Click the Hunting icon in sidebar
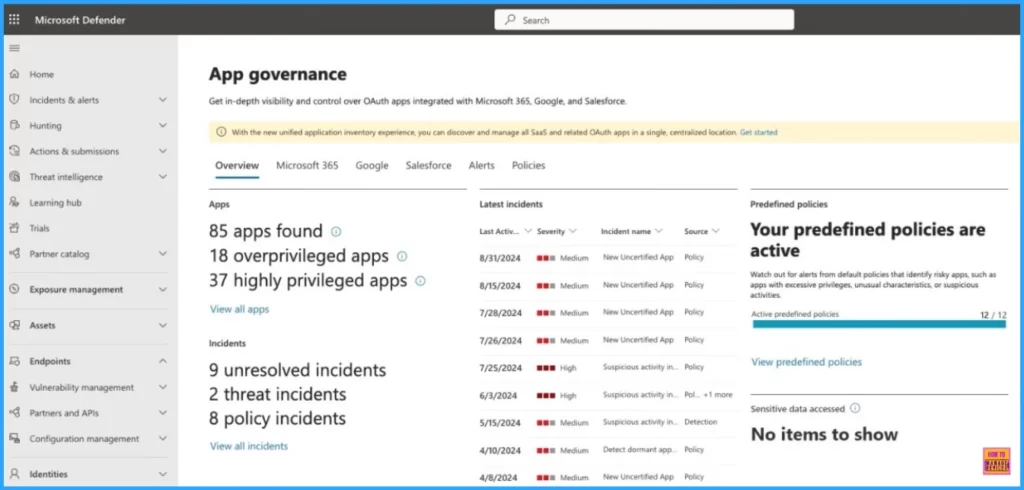 coord(14,125)
